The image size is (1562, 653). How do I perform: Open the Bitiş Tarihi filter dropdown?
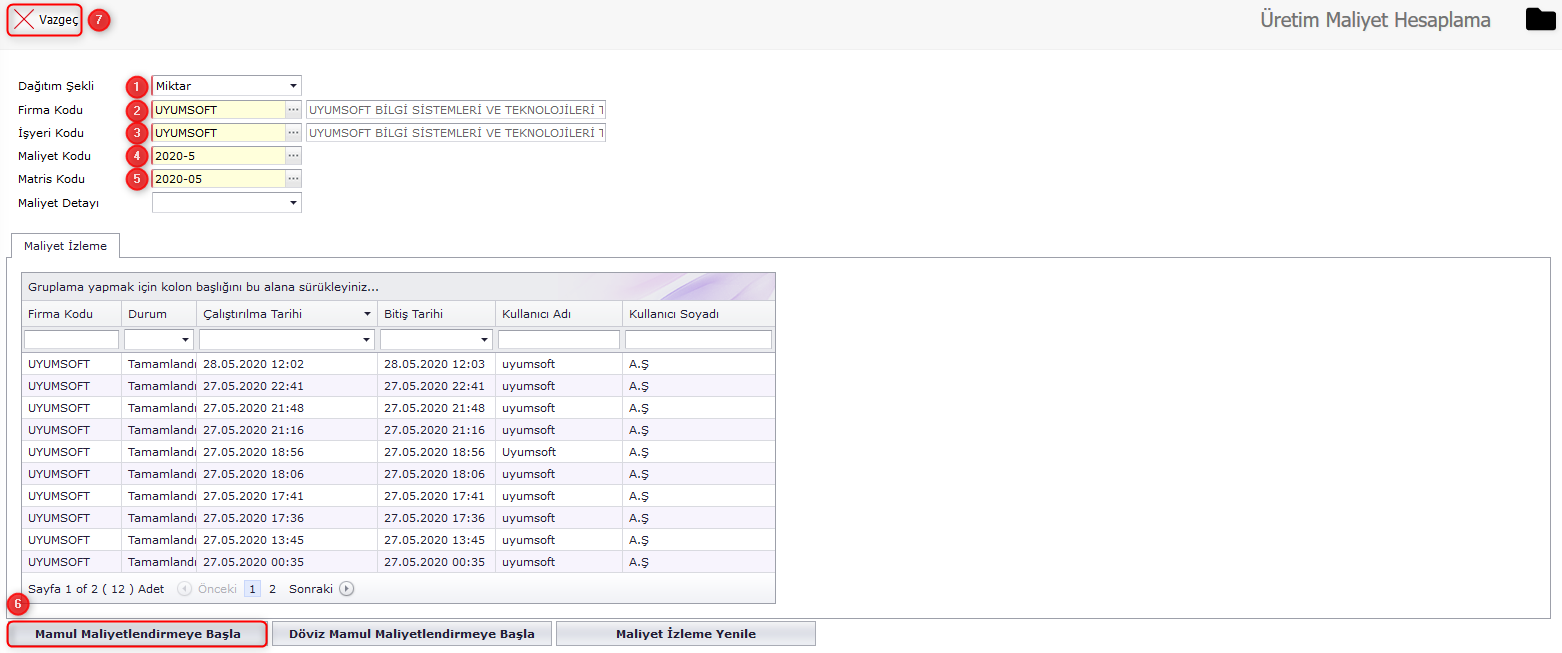[485, 340]
